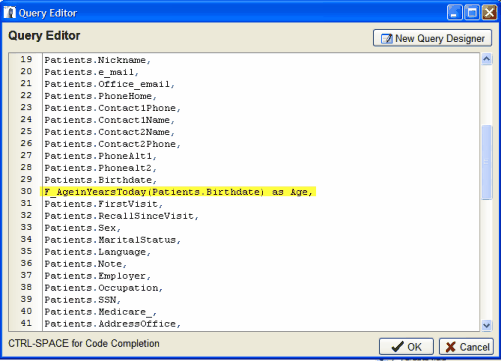Click the Patients.Language line
Screen dimensions: 501x361
pos(97,252)
